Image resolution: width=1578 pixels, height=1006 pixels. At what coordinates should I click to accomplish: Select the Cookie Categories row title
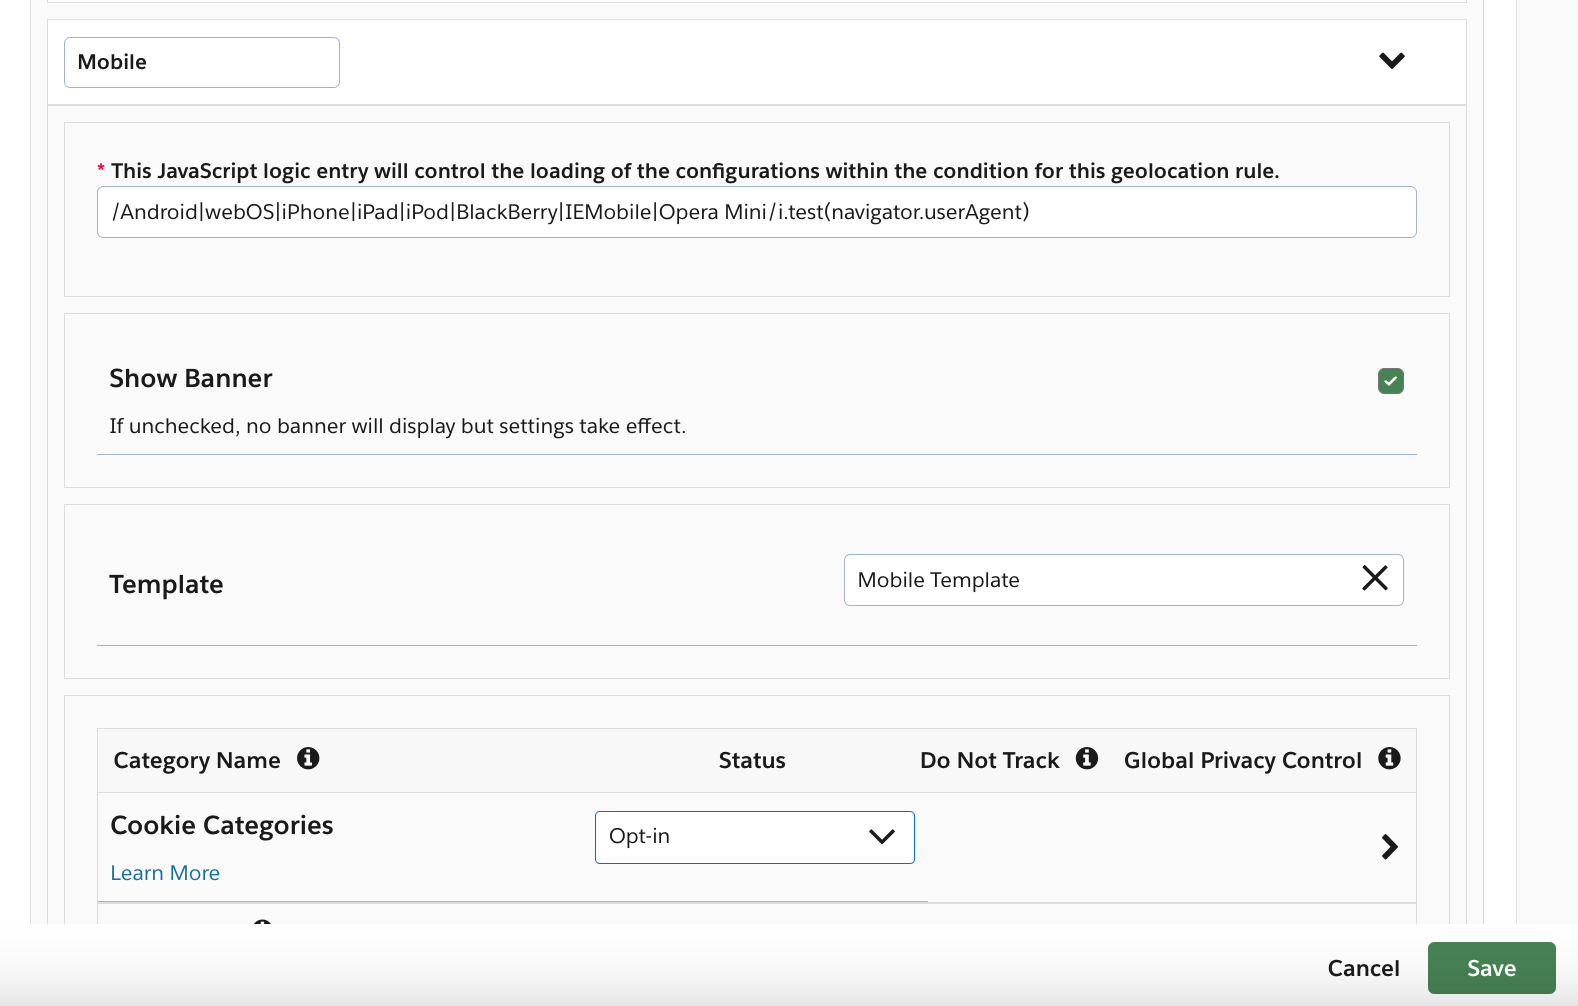click(x=222, y=825)
